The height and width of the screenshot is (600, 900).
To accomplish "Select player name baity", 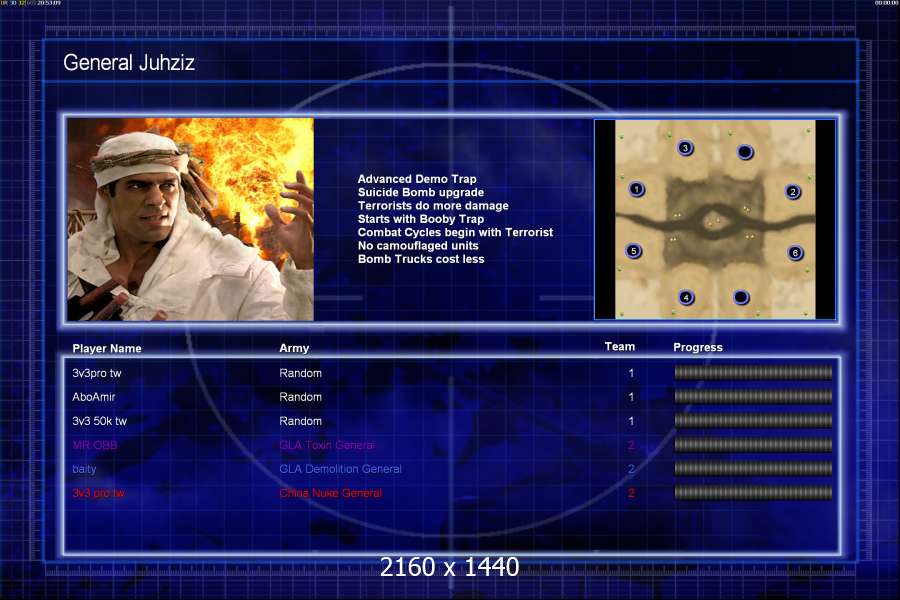I will pyautogui.click(x=84, y=469).
